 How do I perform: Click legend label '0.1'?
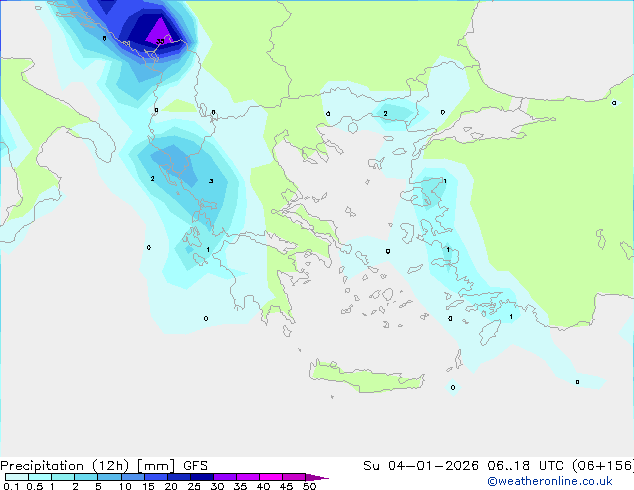(11, 486)
